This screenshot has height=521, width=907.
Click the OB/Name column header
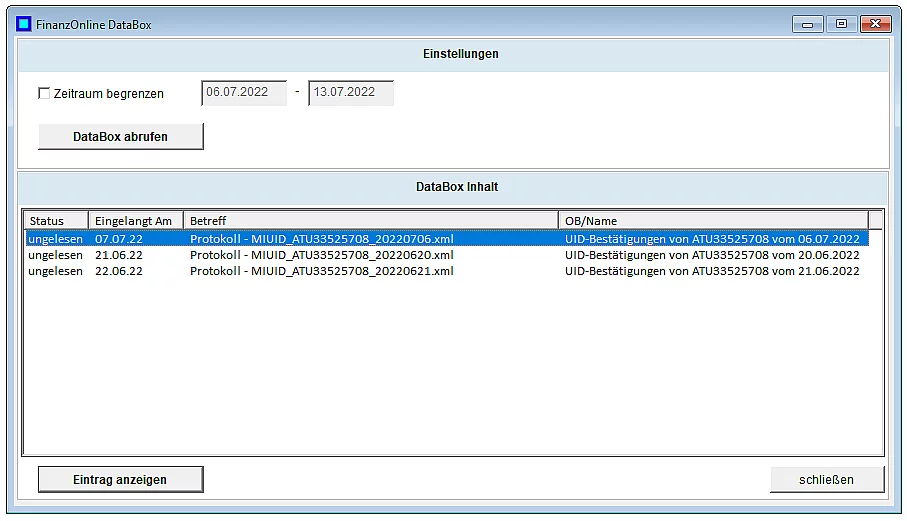712,221
